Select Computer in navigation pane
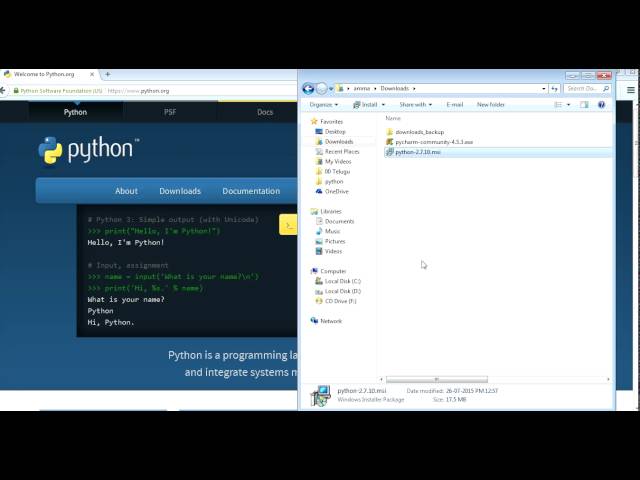The width and height of the screenshot is (640, 480). tap(329, 271)
